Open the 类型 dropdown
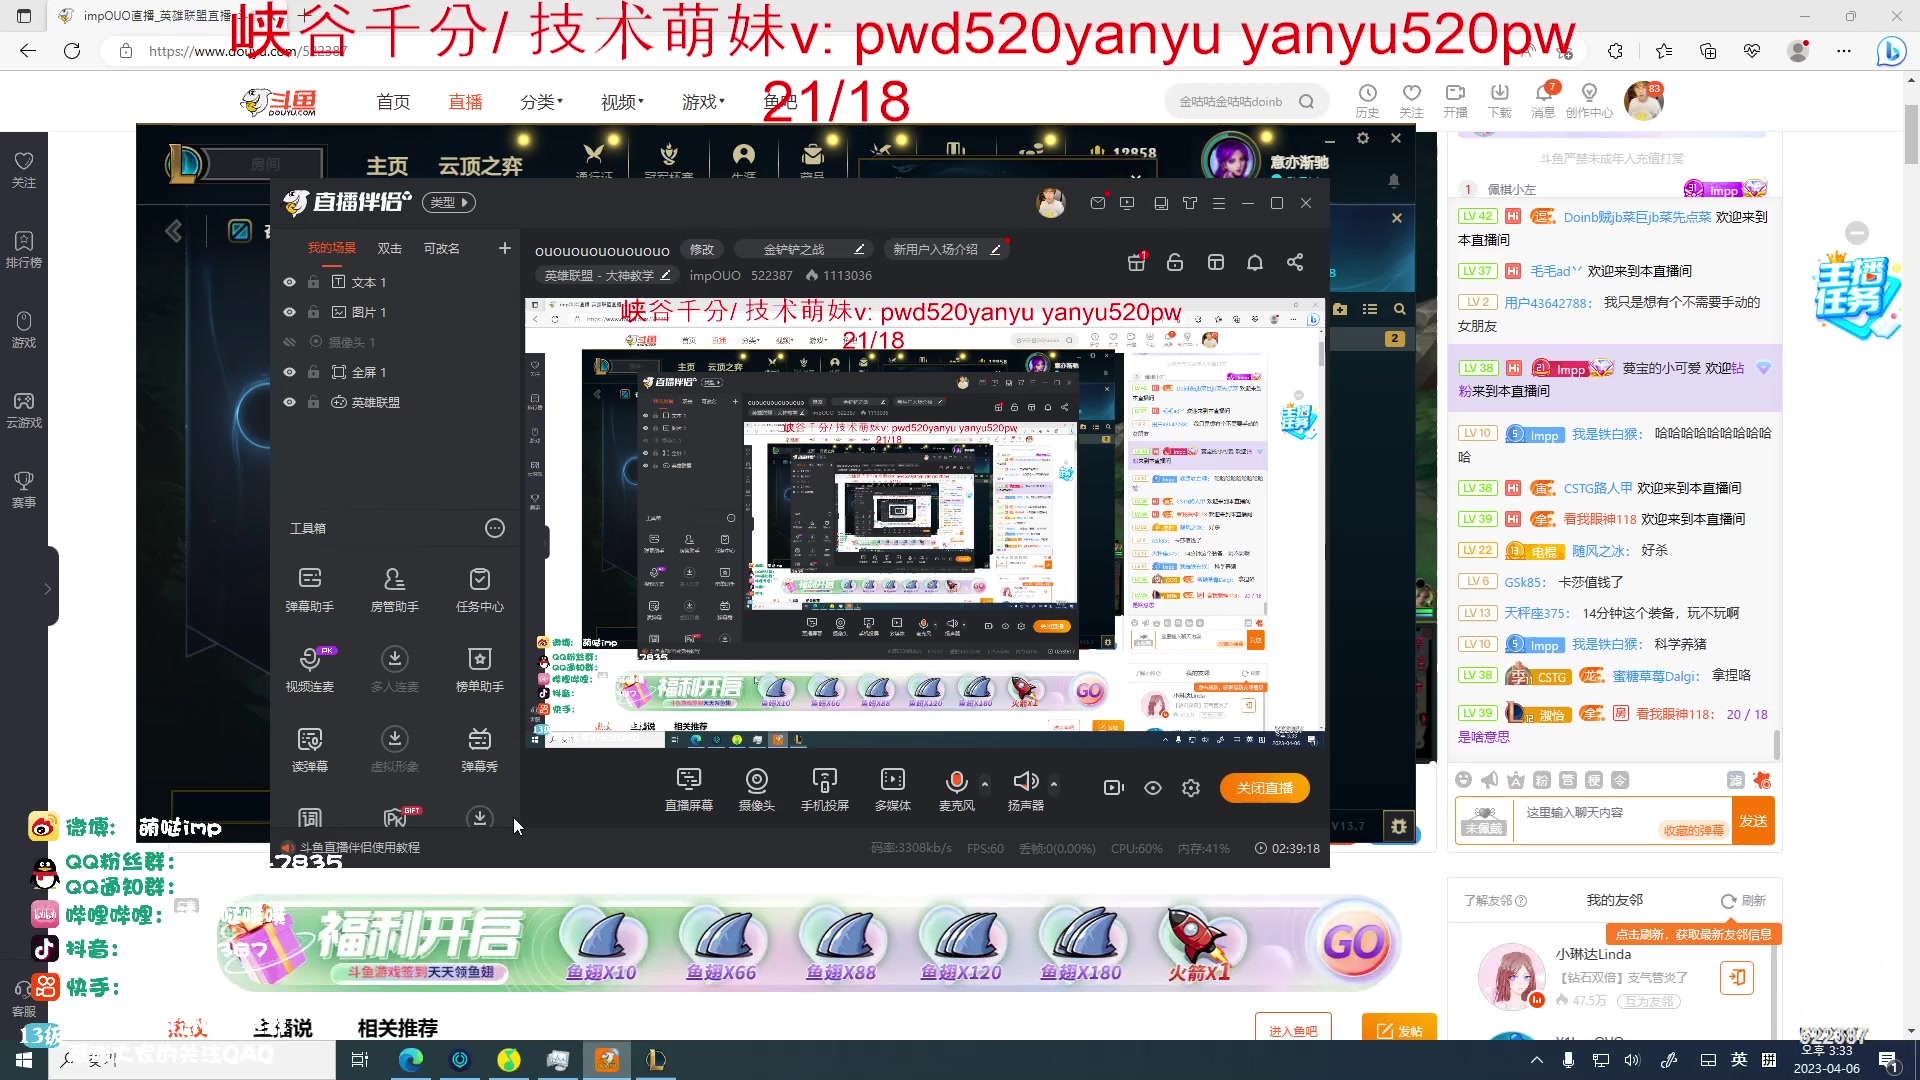 [448, 202]
